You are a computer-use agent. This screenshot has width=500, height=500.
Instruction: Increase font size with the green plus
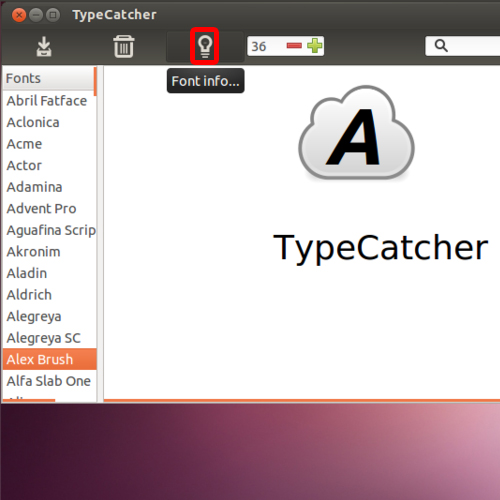click(315, 46)
